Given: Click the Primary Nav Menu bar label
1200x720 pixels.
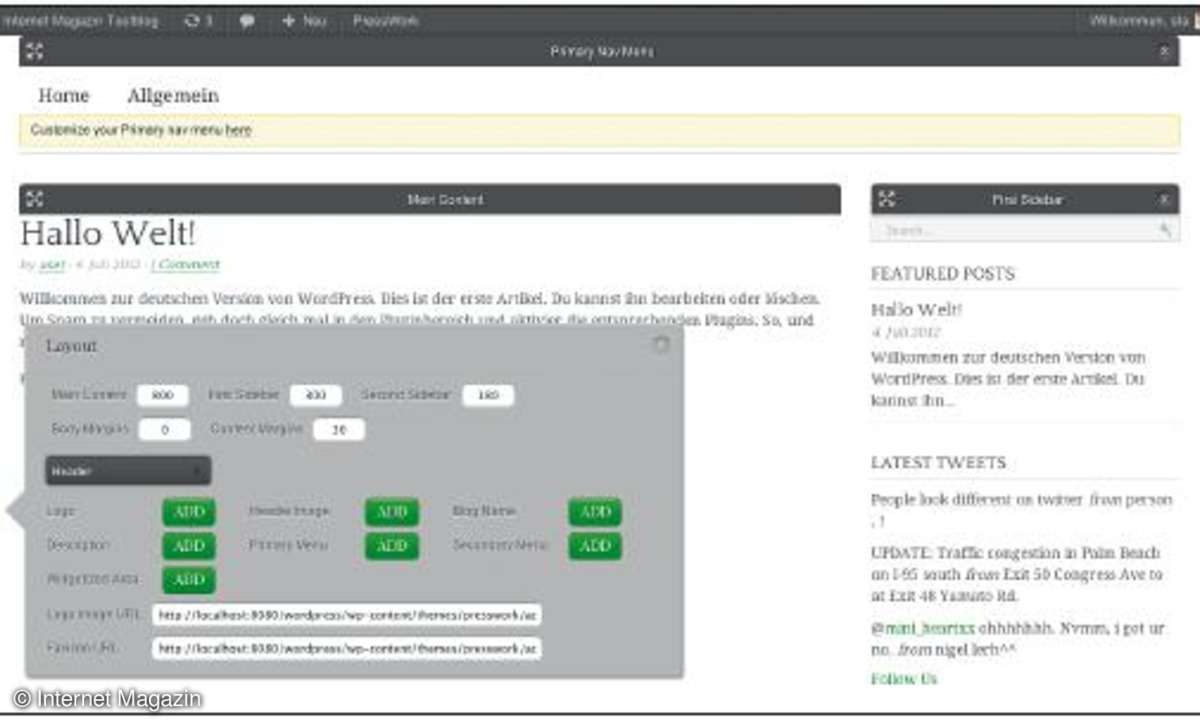Looking at the screenshot, I should click(602, 51).
